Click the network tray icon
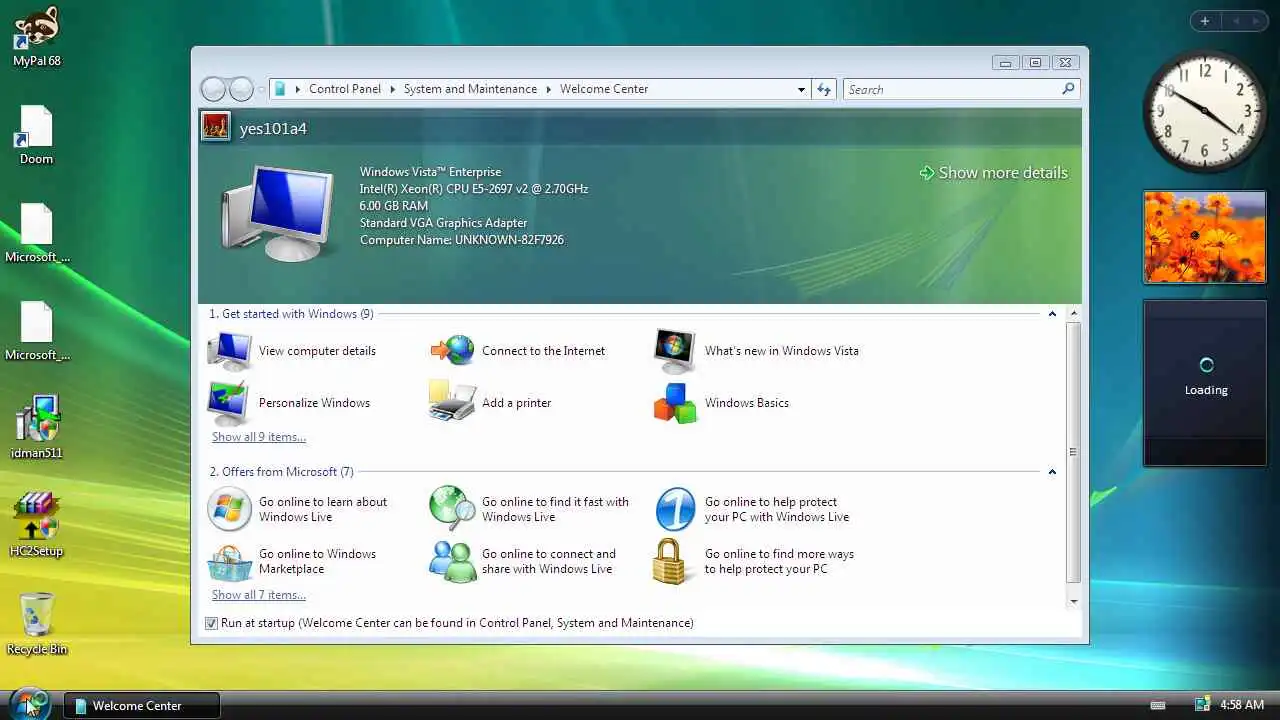This screenshot has height=720, width=1280. point(1202,705)
